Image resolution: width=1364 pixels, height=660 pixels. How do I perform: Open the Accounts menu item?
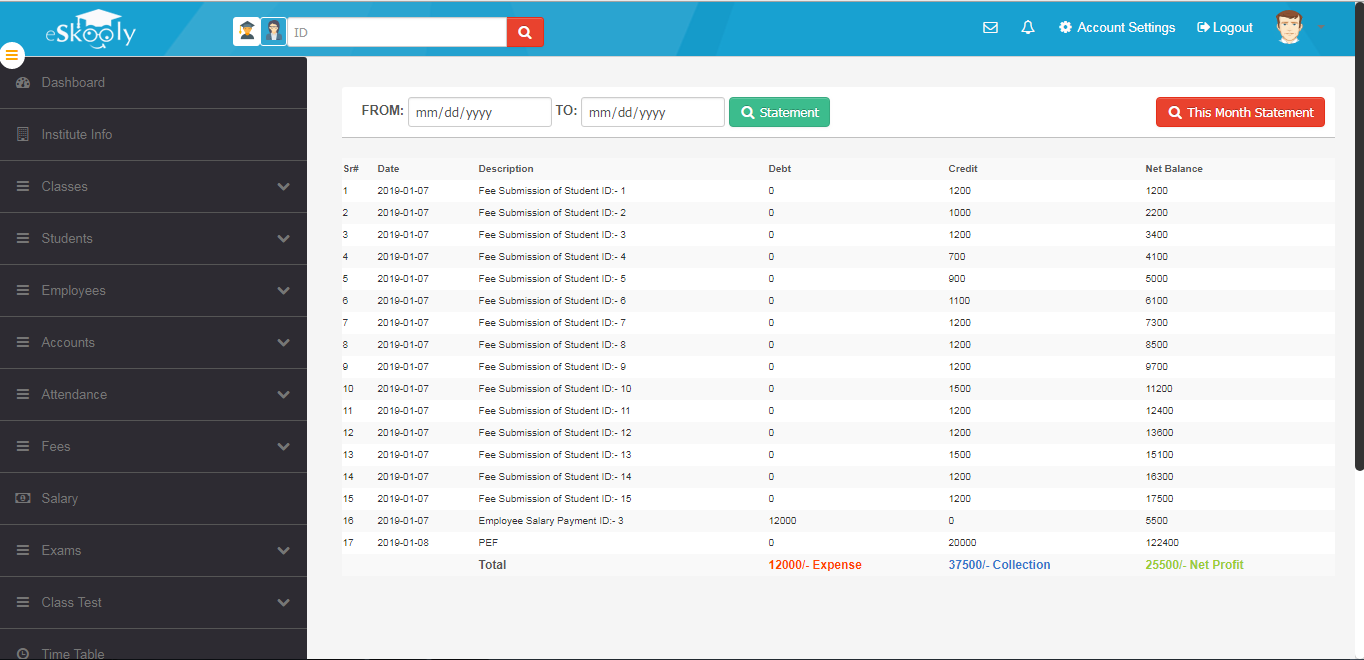click(153, 343)
